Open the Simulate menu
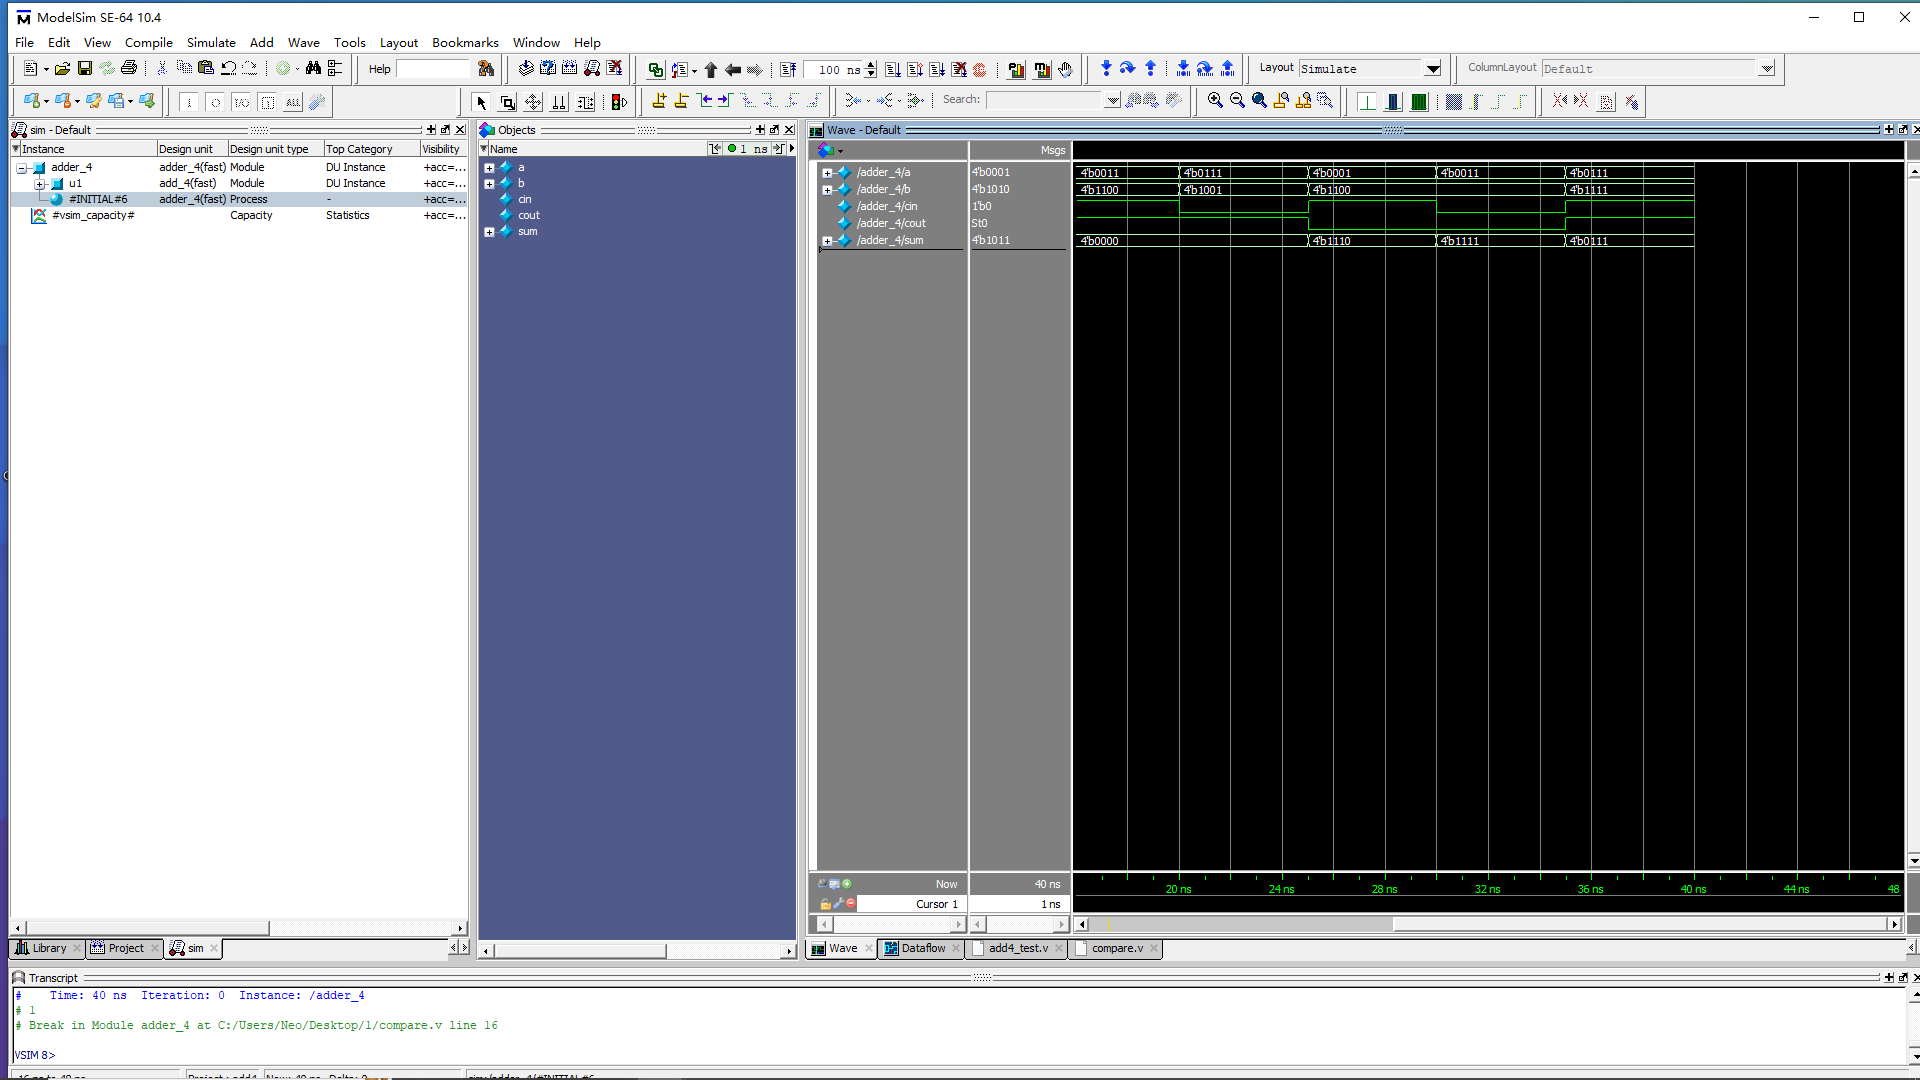1920x1080 pixels. tap(211, 42)
